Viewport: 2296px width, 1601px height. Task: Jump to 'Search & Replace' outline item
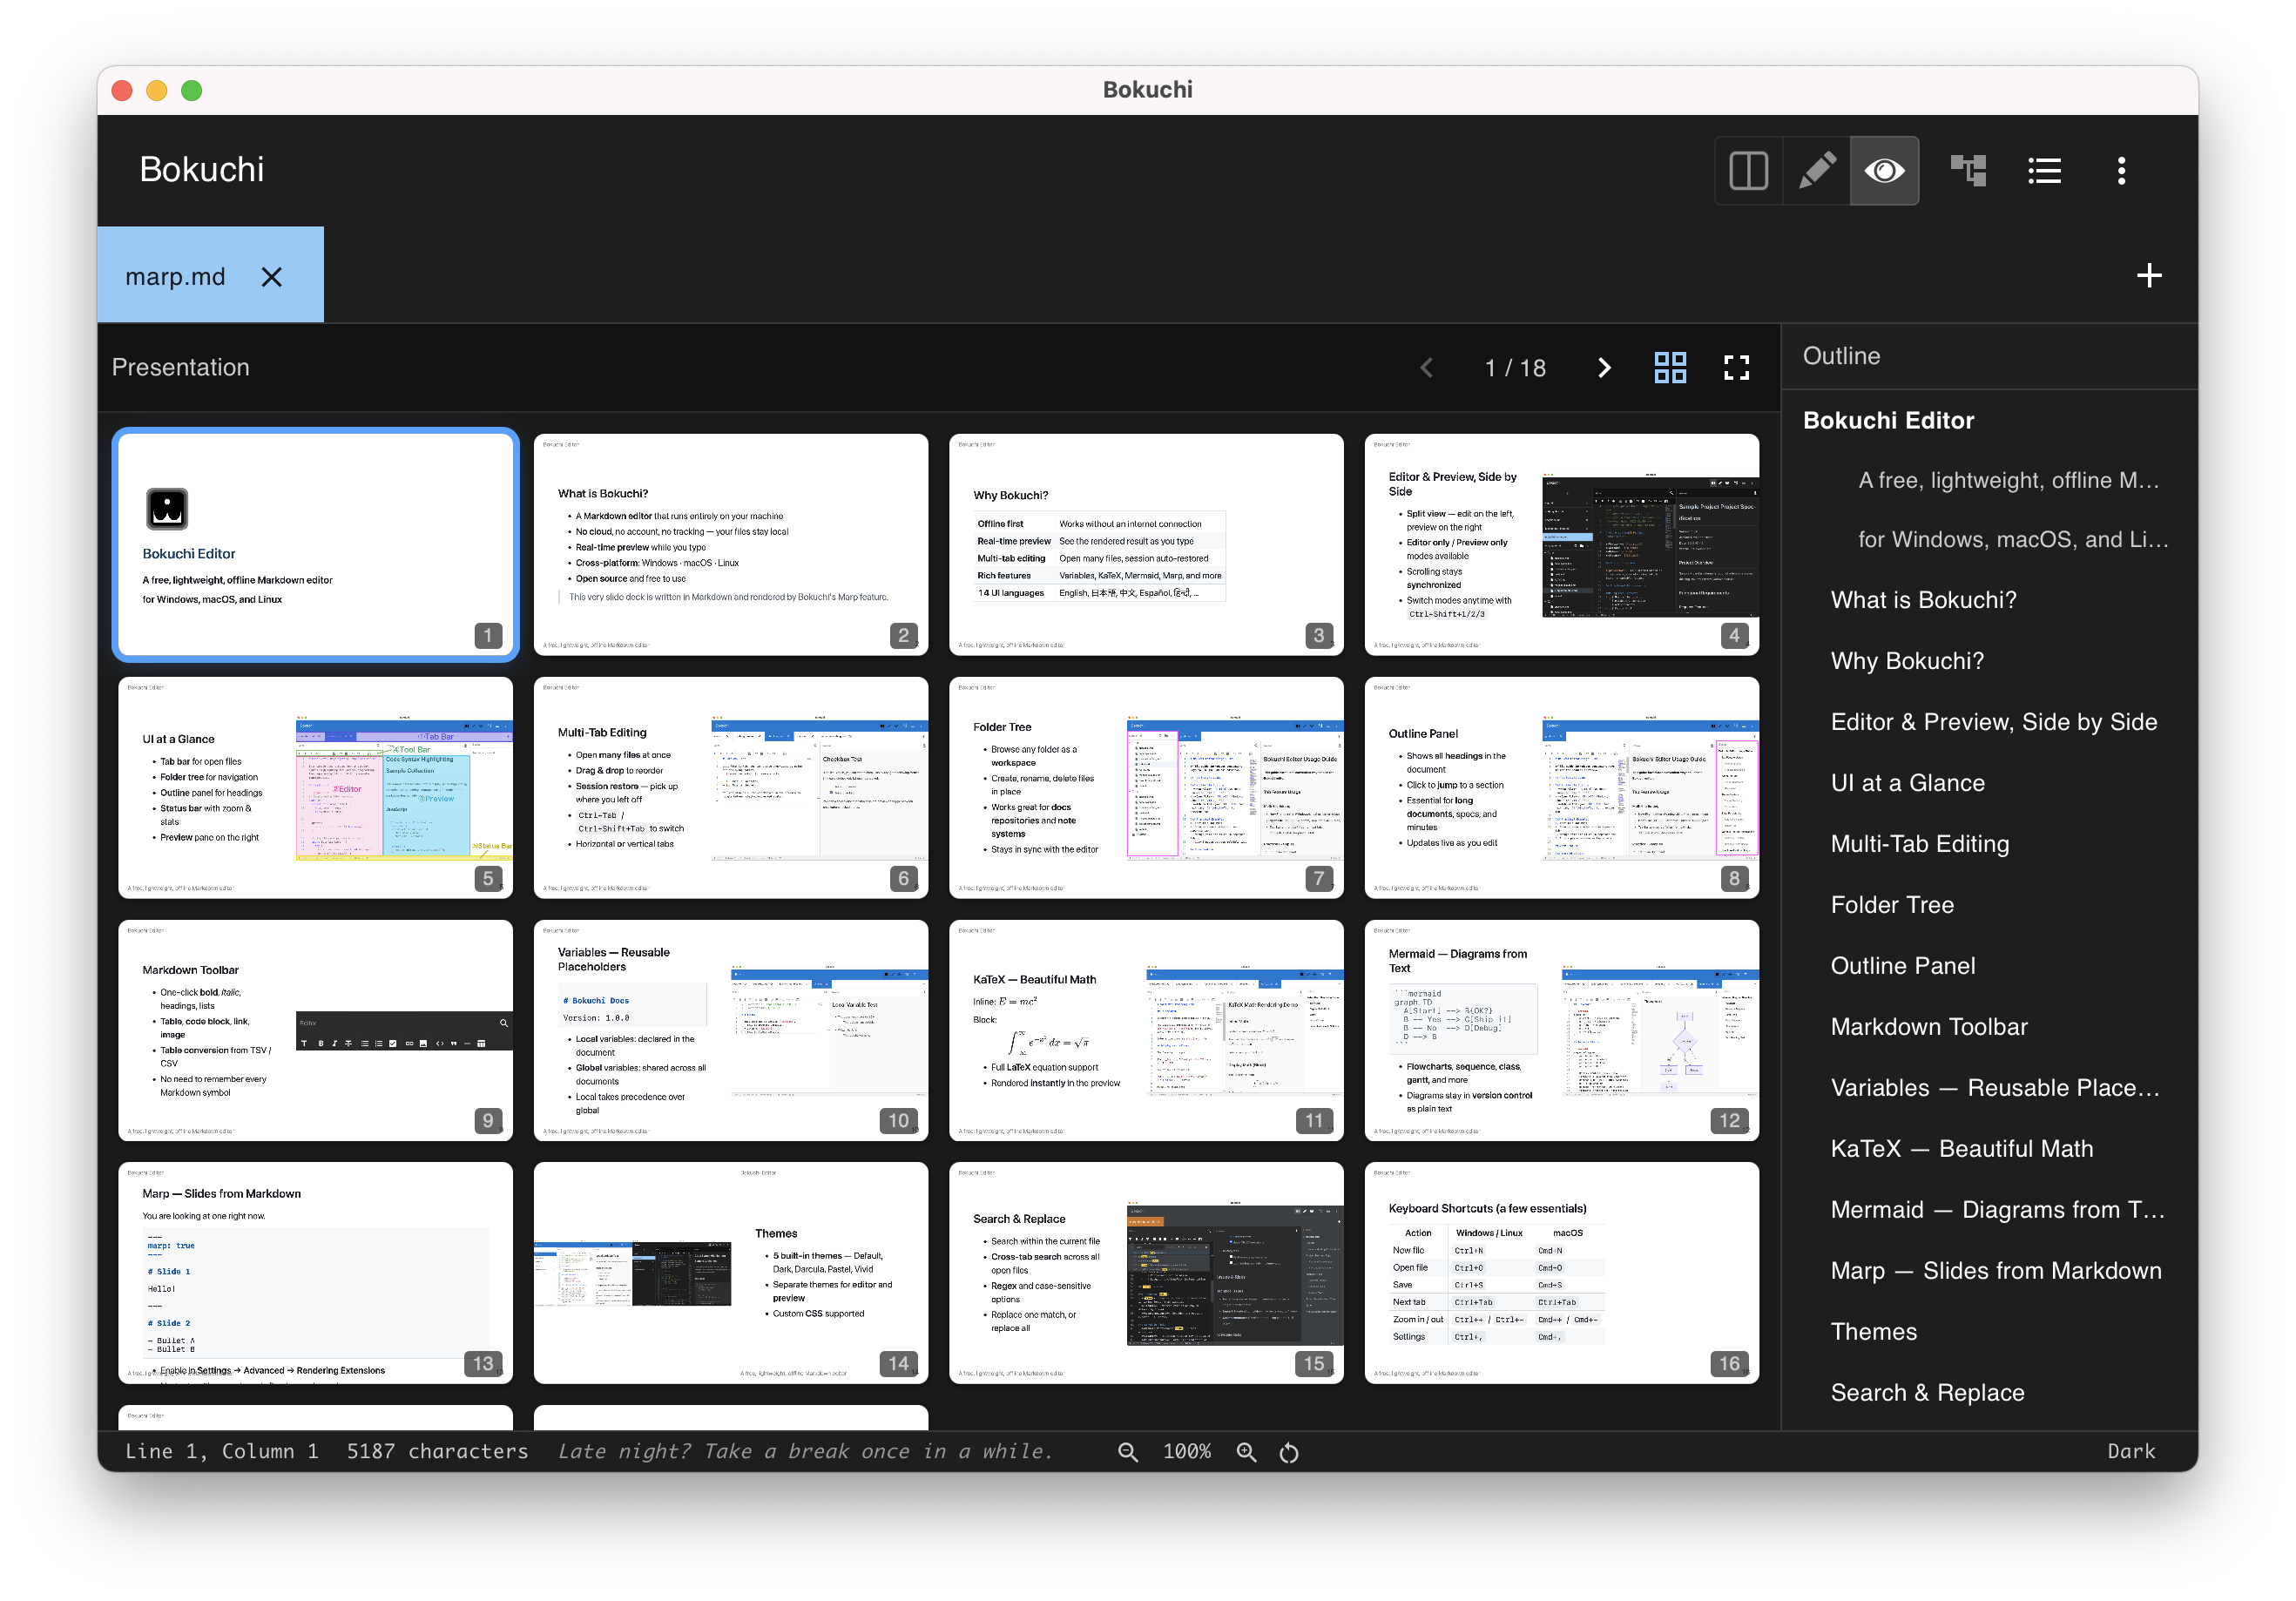[1927, 1393]
